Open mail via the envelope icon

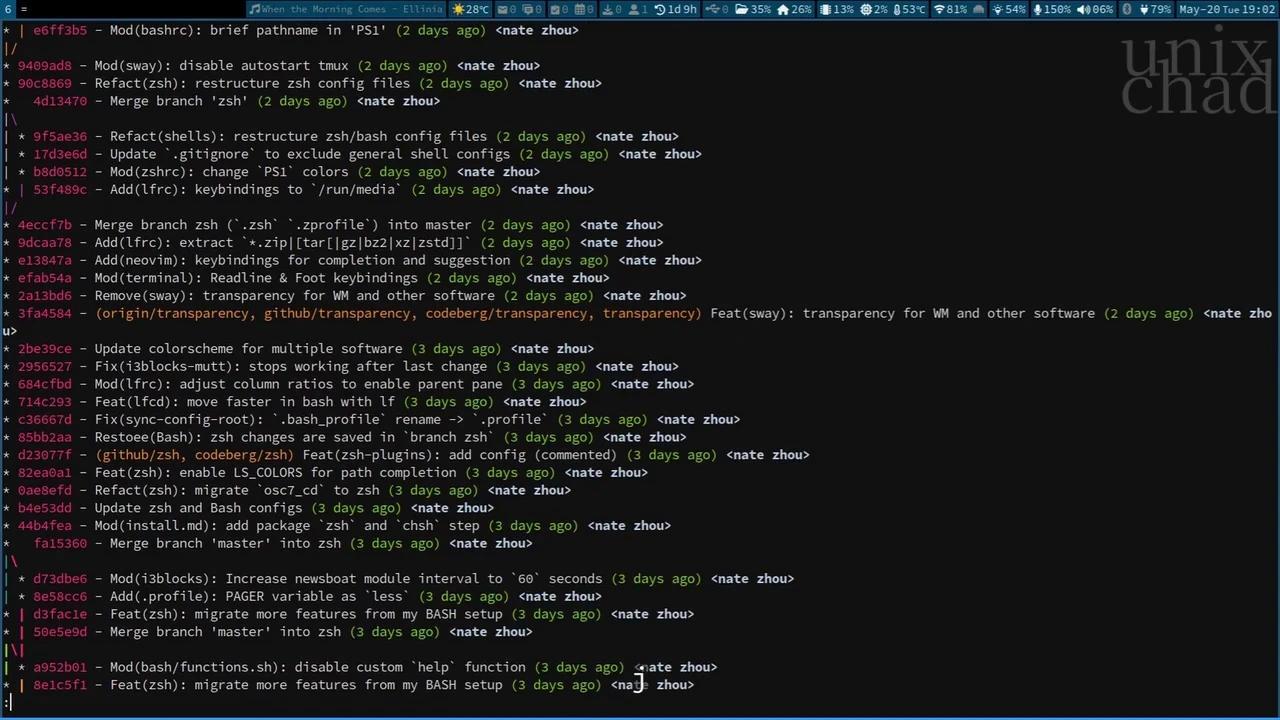pyautogui.click(x=501, y=9)
